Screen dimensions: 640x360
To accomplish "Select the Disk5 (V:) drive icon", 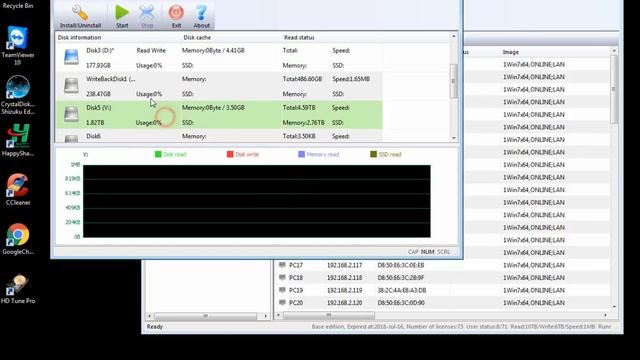I will (x=71, y=114).
